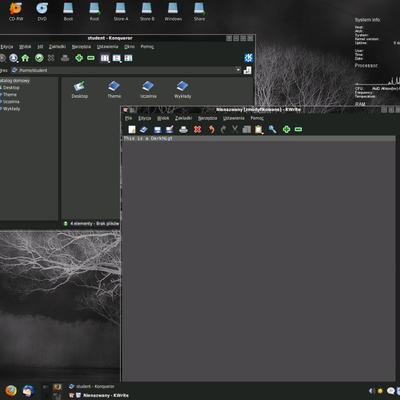The image size is (400, 400).
Task: Select the Tree view mode in Konqueror toolbar
Action: [117, 58]
